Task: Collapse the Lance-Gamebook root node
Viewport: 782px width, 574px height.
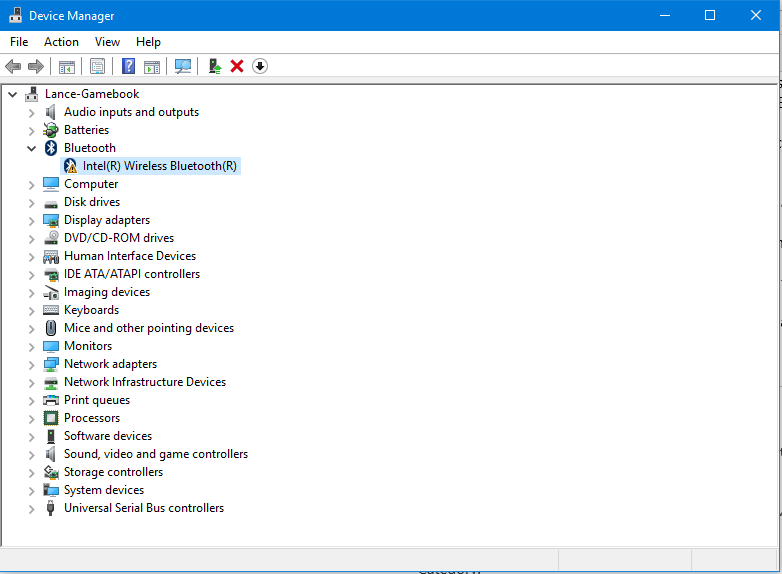Action: tap(12, 94)
